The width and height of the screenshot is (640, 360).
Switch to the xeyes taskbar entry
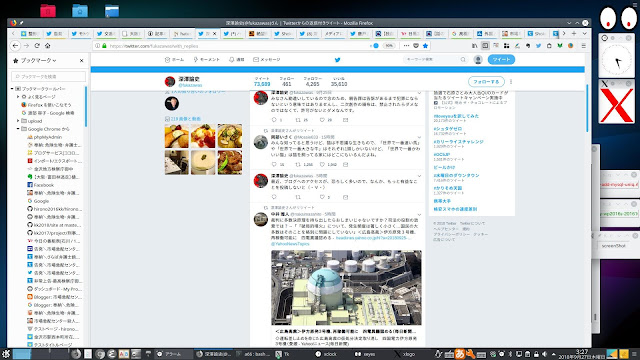tap(365, 354)
